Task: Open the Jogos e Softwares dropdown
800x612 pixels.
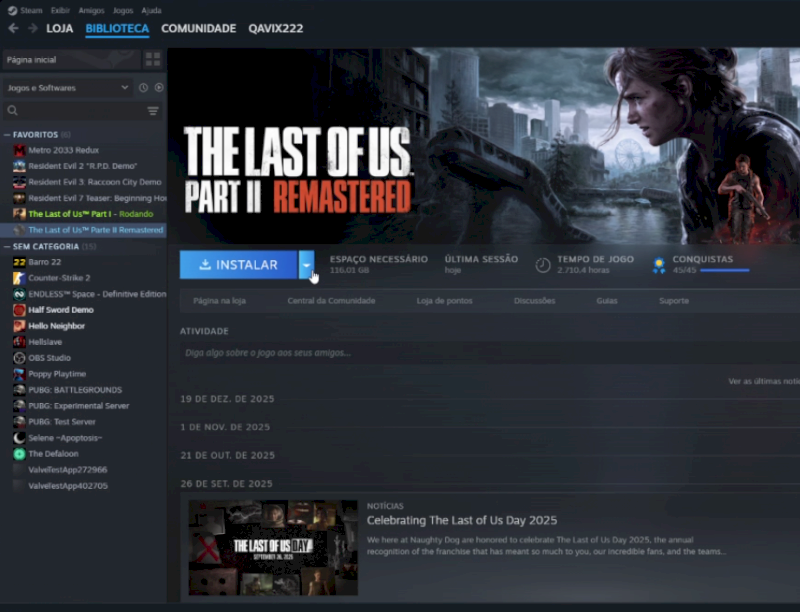Action: click(68, 88)
